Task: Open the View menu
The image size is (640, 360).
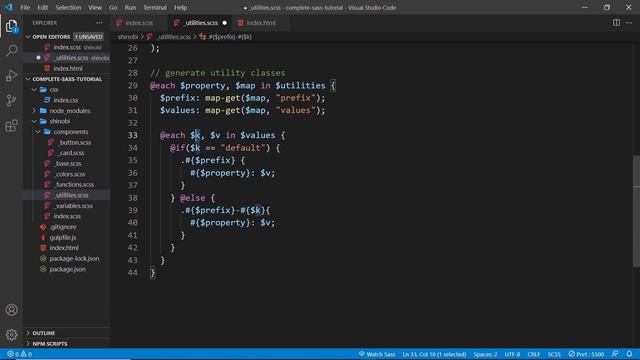Action: pyautogui.click(x=95, y=7)
